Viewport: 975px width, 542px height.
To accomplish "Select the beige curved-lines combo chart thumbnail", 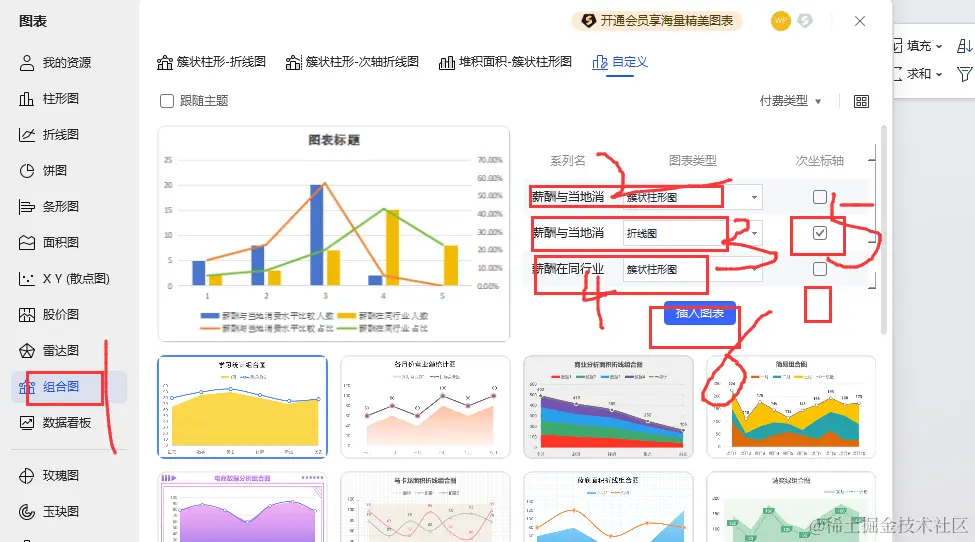I will pyautogui.click(x=425, y=507).
